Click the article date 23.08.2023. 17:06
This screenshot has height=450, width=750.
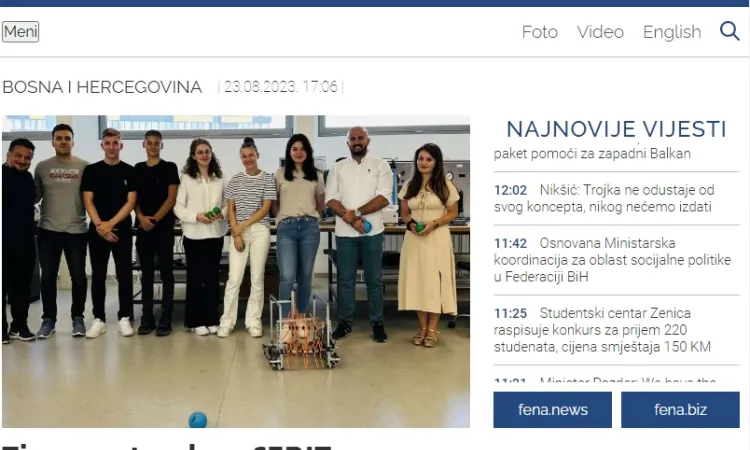click(281, 87)
